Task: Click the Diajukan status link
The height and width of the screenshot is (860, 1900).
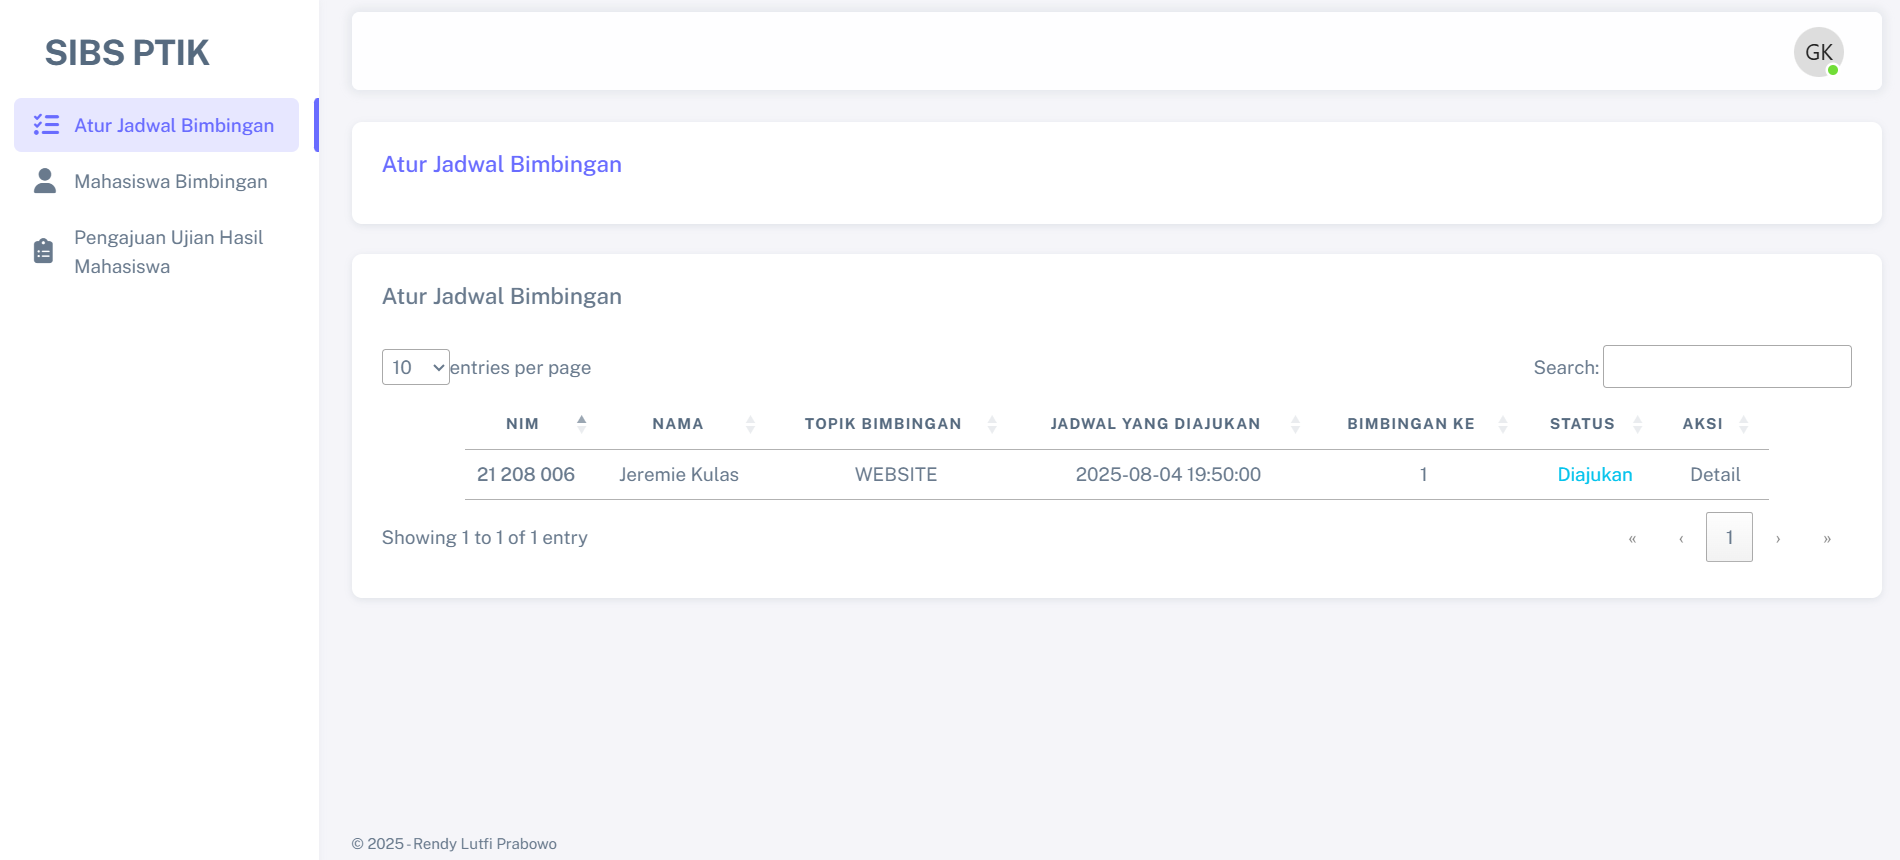Action: pos(1595,475)
